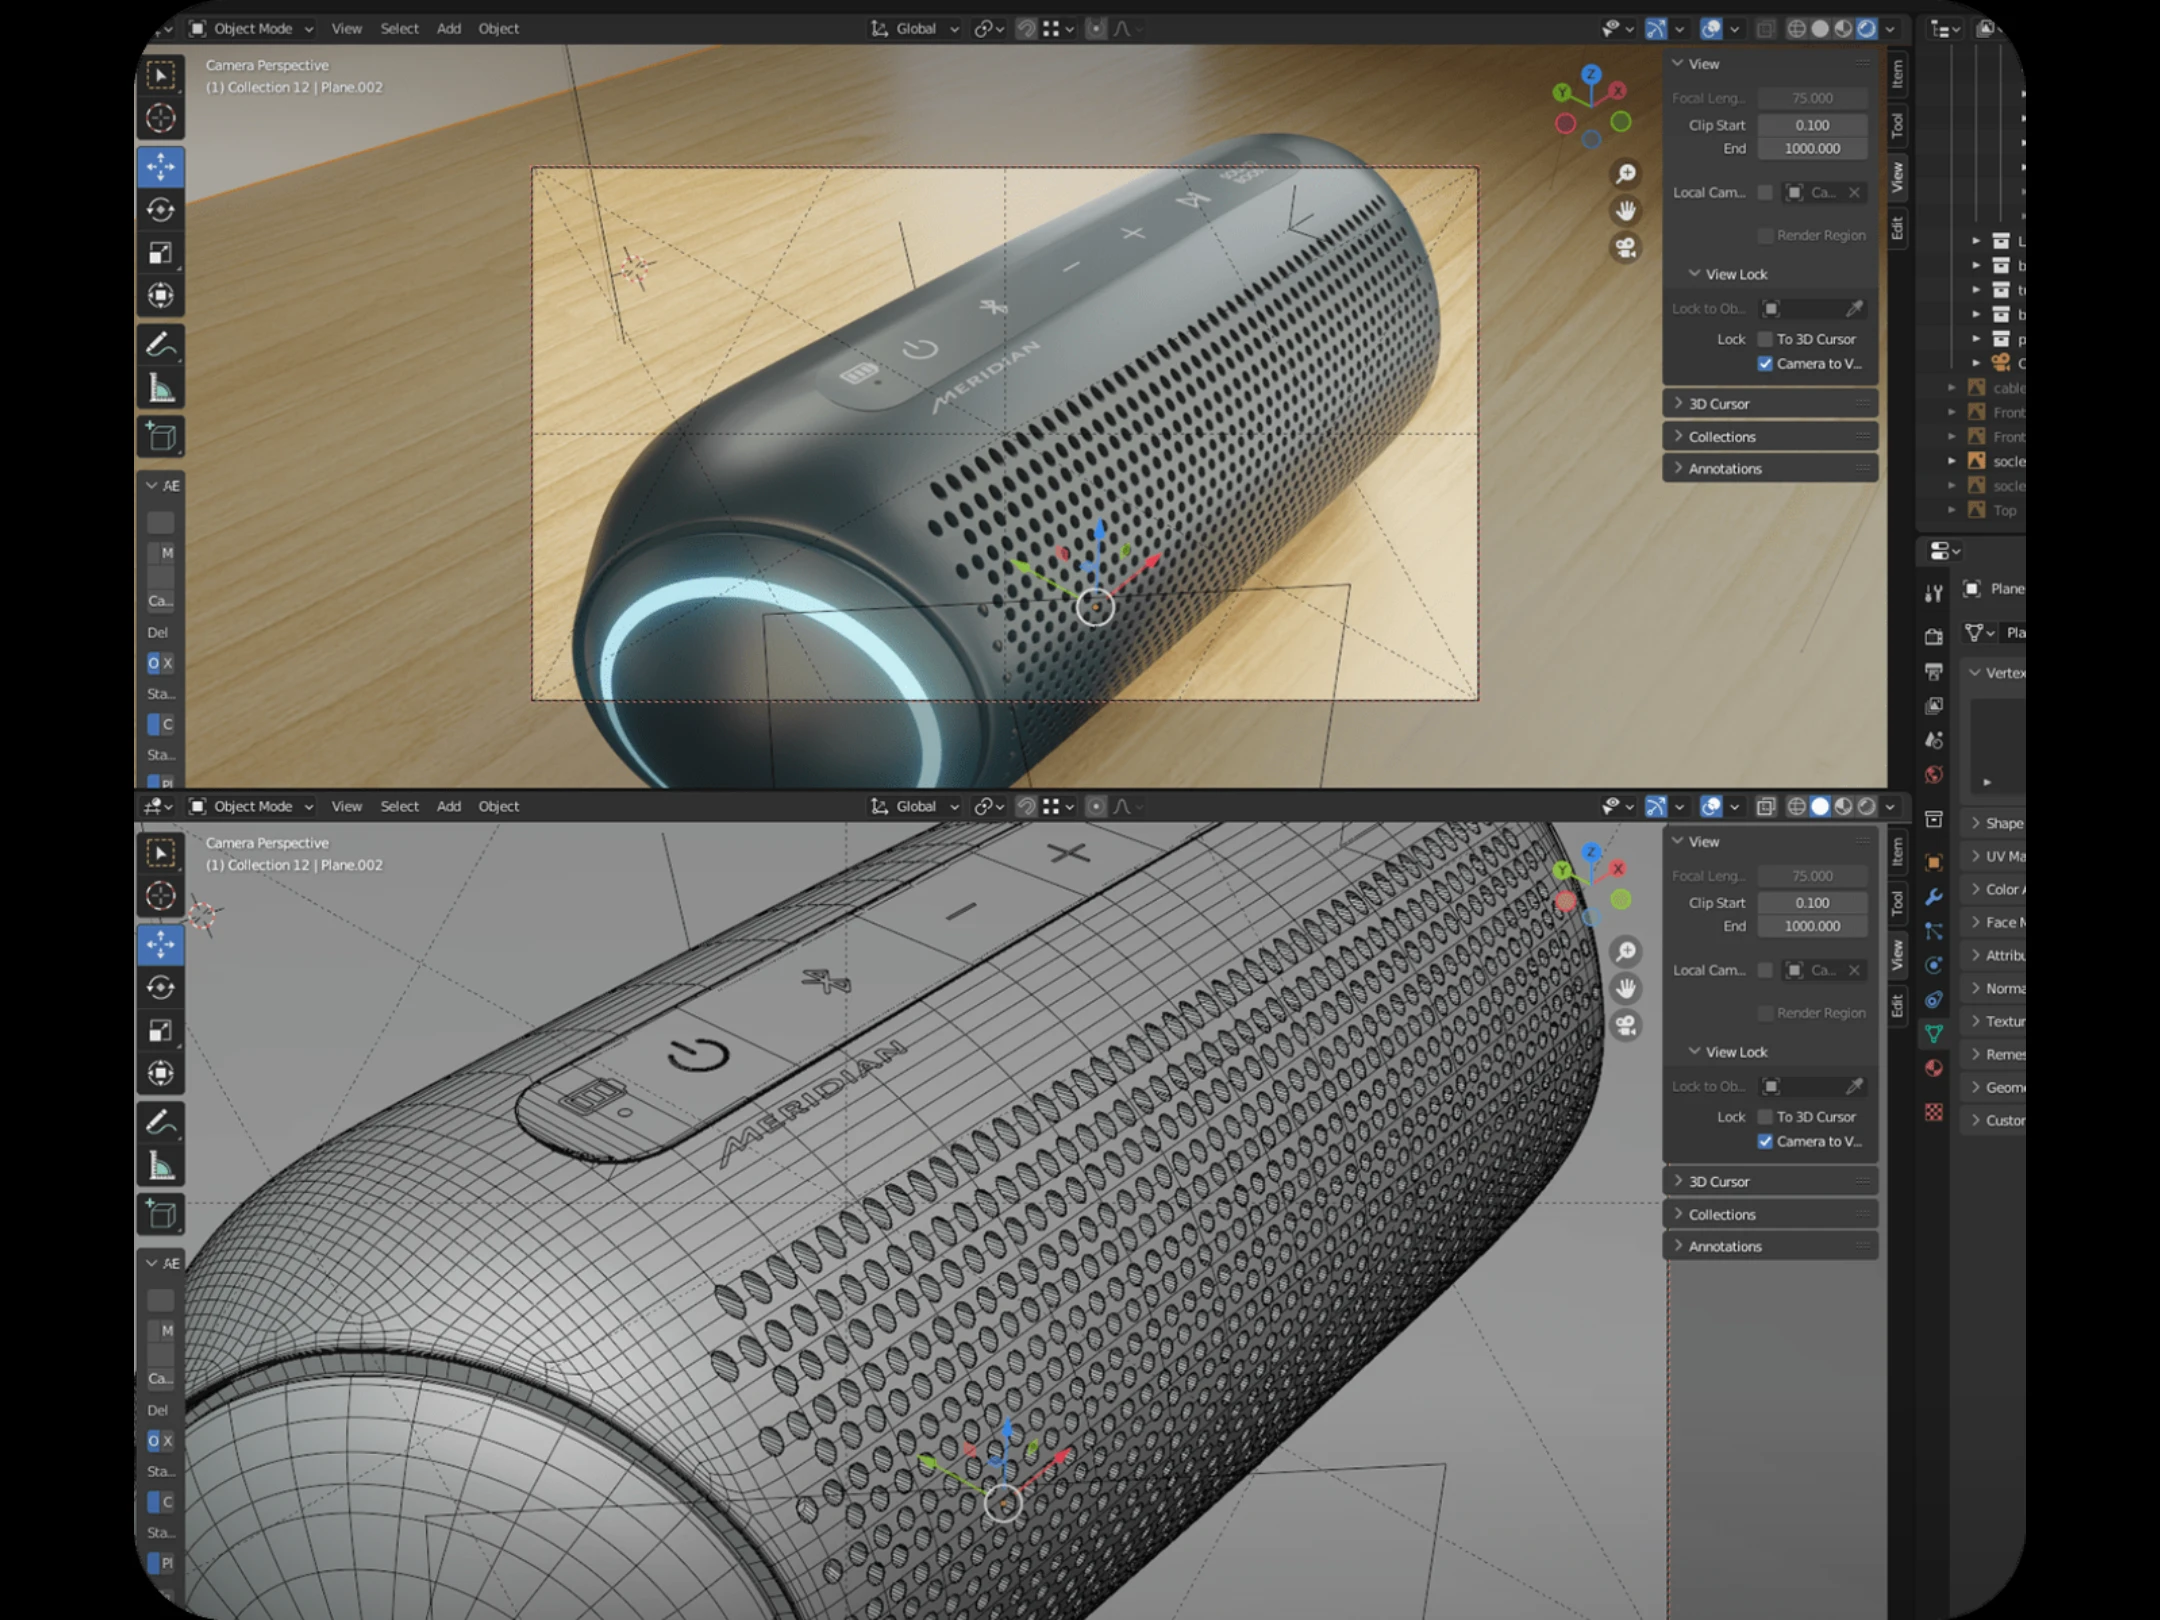Image resolution: width=2160 pixels, height=1620 pixels.
Task: Toggle camera view icon in the top viewport
Action: click(1626, 248)
